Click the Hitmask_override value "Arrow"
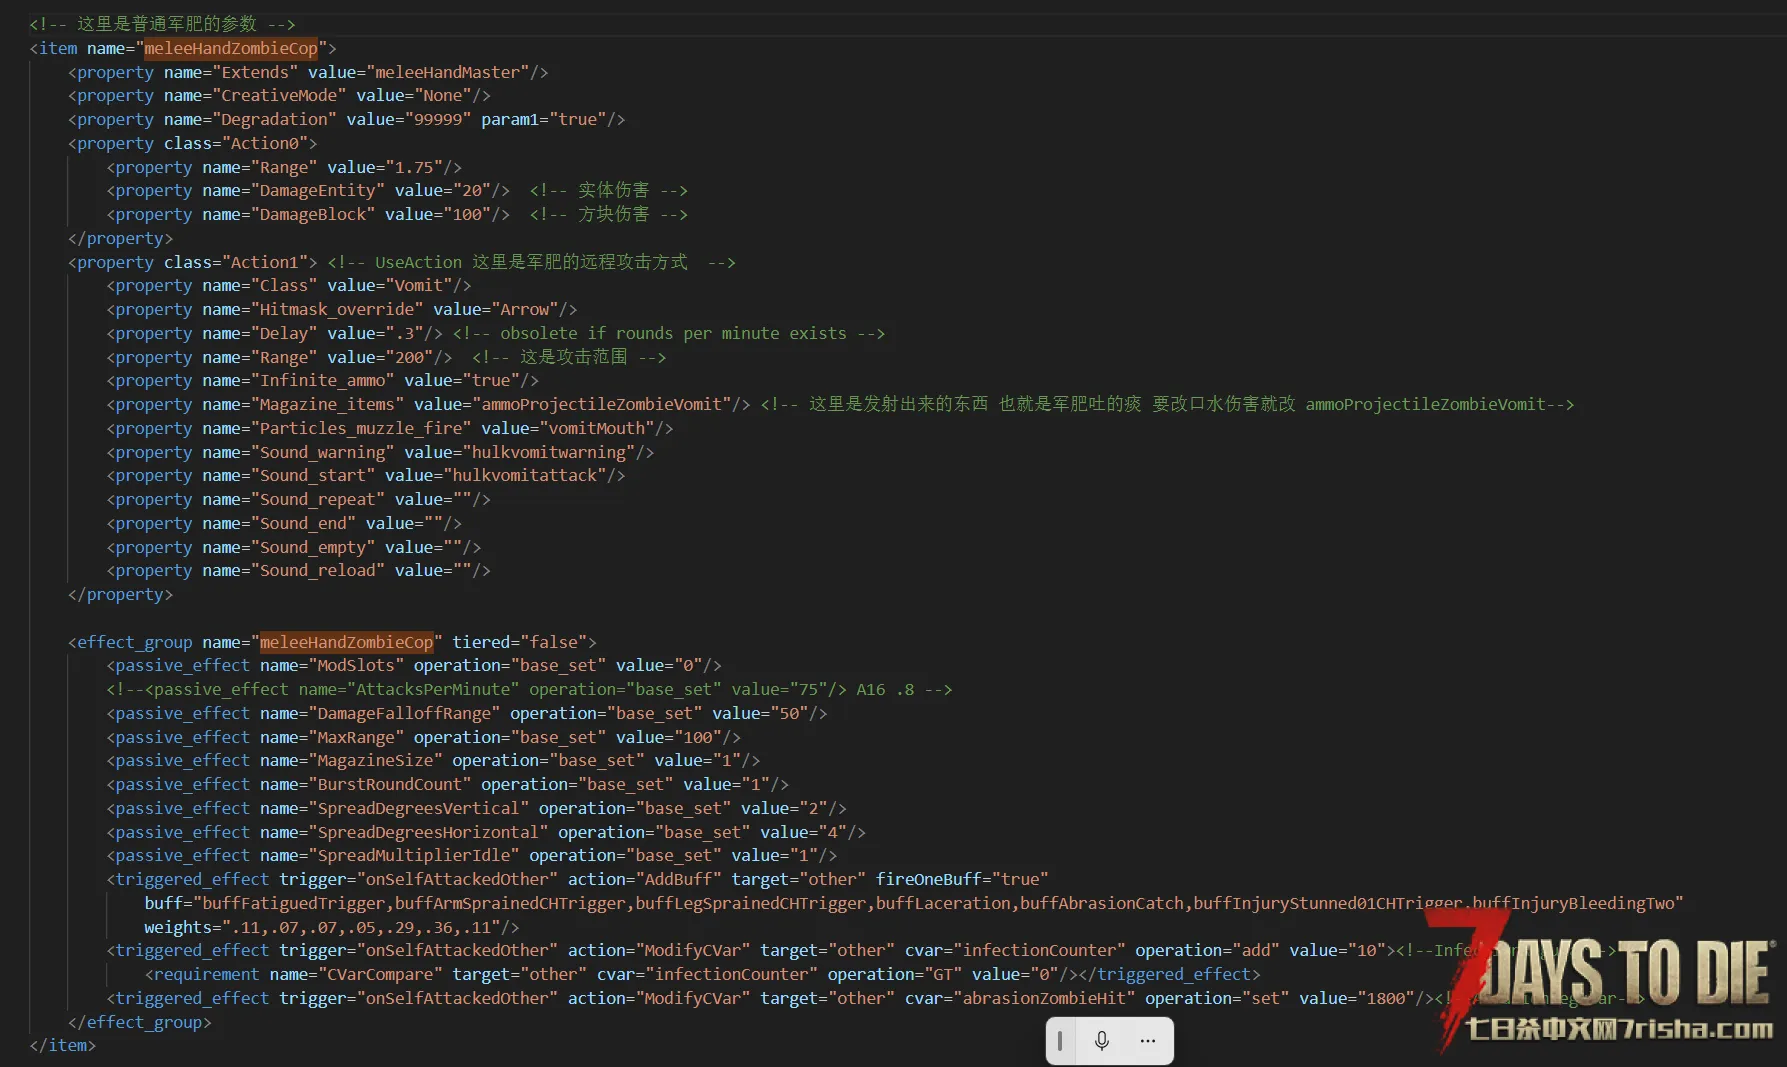Screen dimensions: 1787x1067 pyautogui.click(x=524, y=310)
